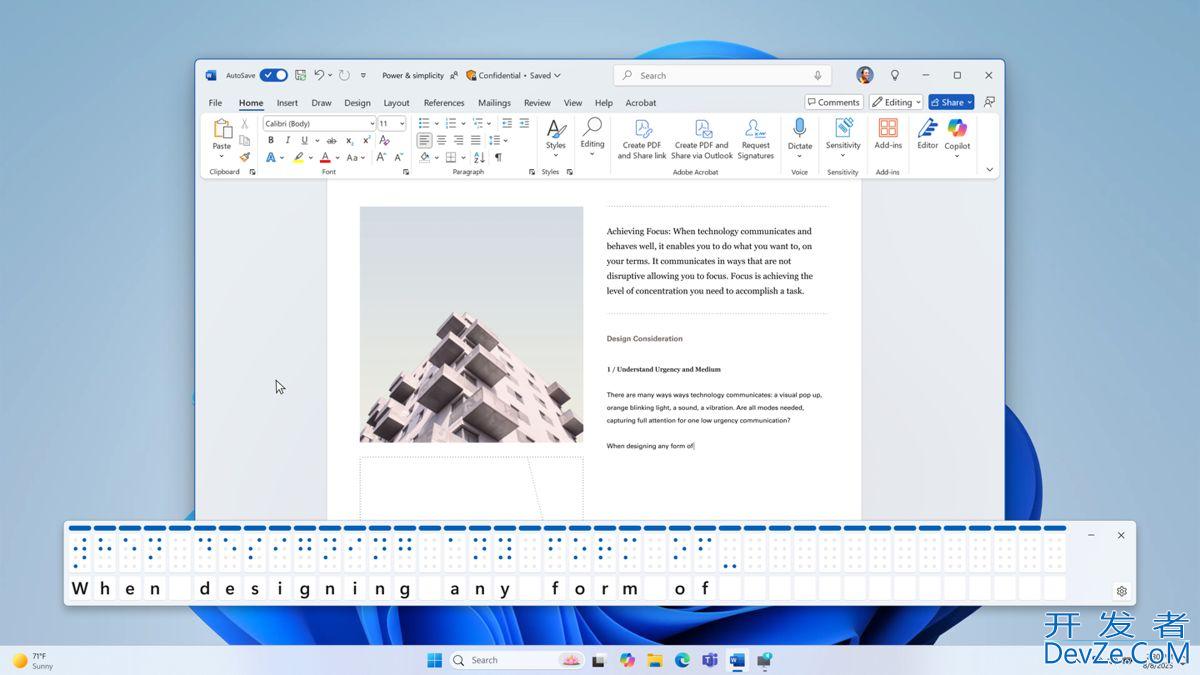Toggle italic formatting

click(x=287, y=141)
